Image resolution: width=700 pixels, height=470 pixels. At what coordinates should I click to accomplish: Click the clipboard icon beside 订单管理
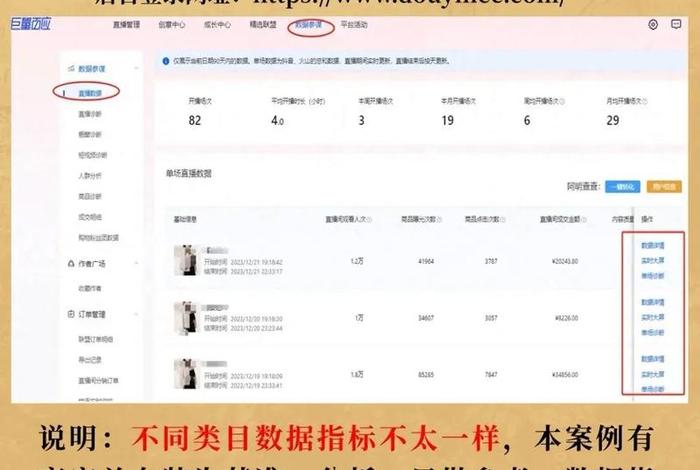click(71, 314)
